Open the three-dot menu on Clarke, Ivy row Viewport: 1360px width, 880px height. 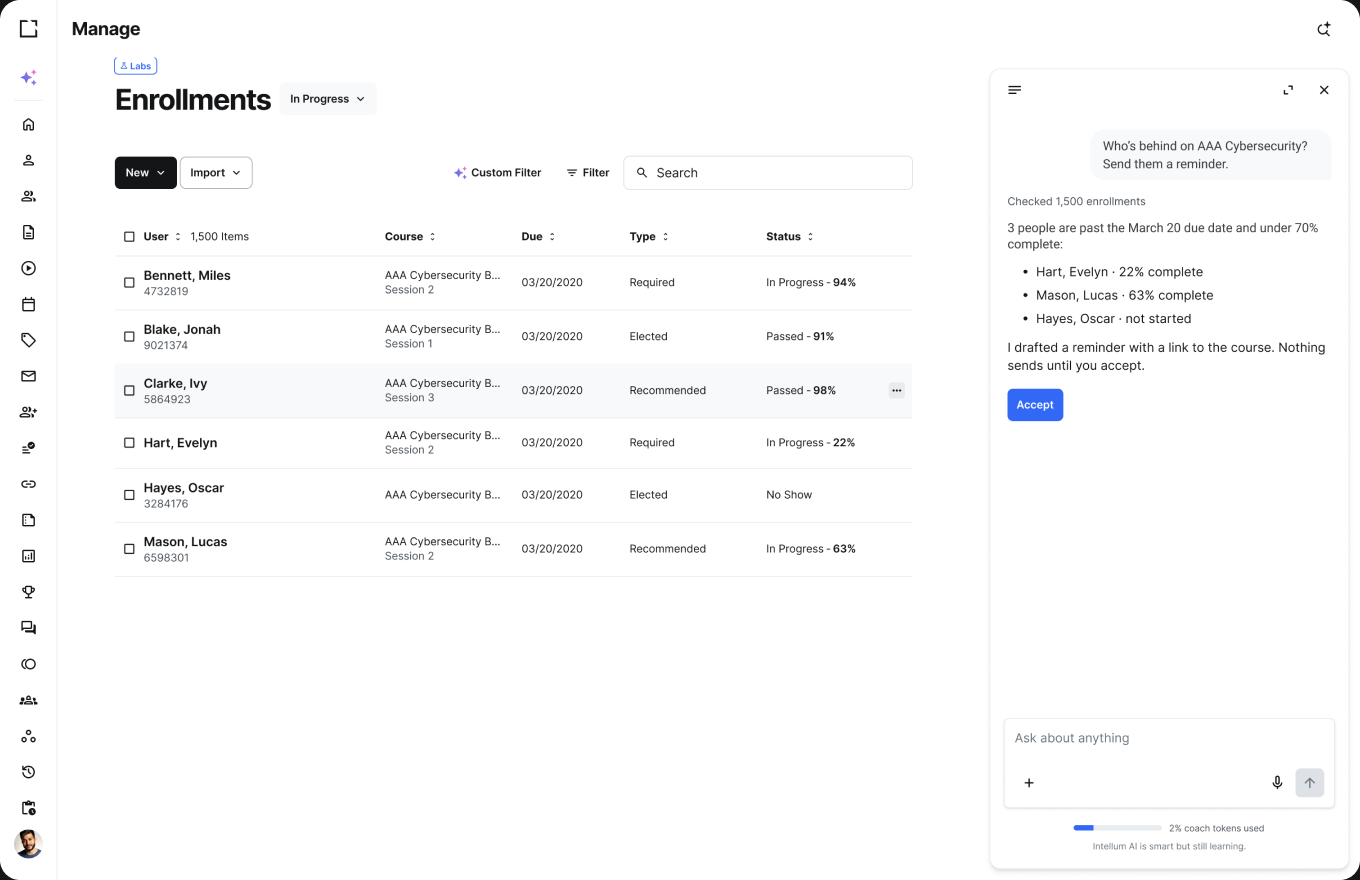897,391
